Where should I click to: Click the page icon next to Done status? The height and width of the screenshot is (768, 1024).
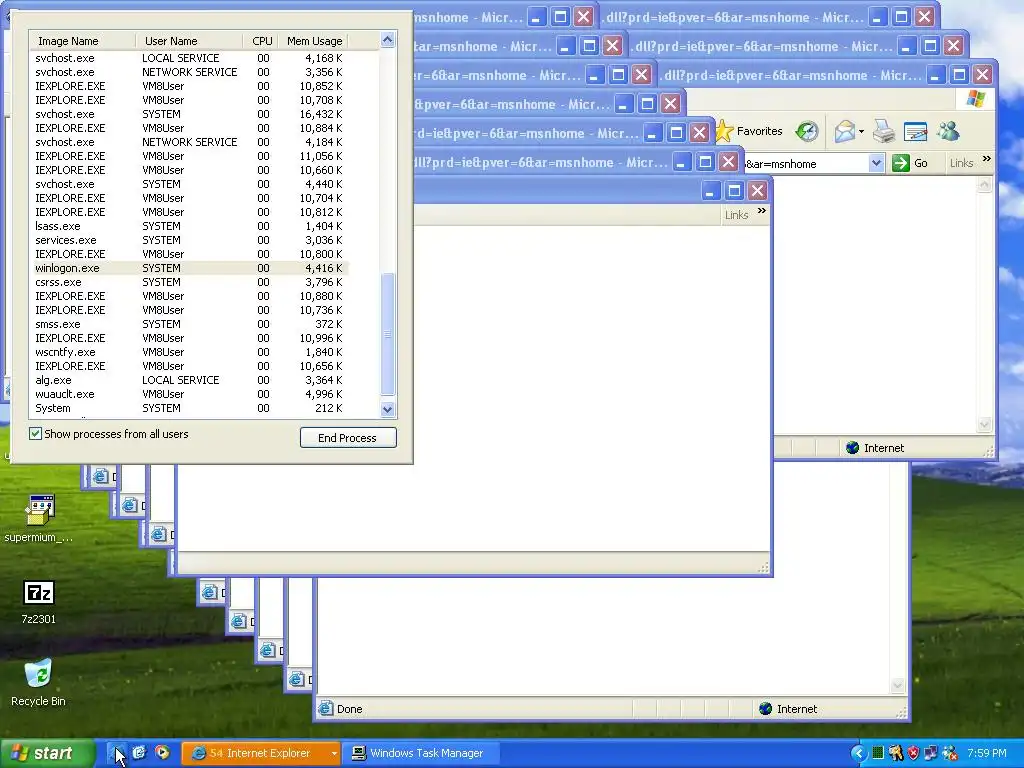point(325,709)
